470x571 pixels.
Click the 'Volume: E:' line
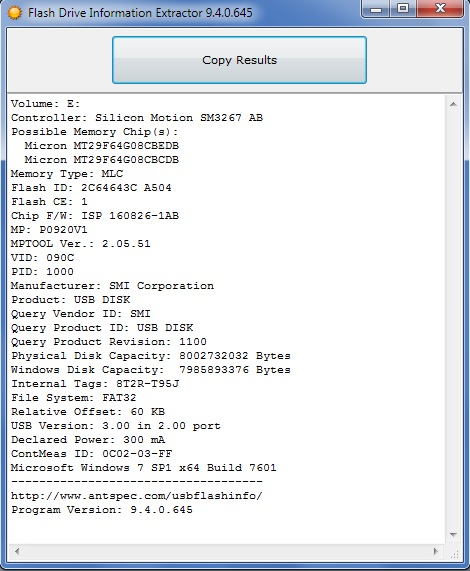coord(46,104)
